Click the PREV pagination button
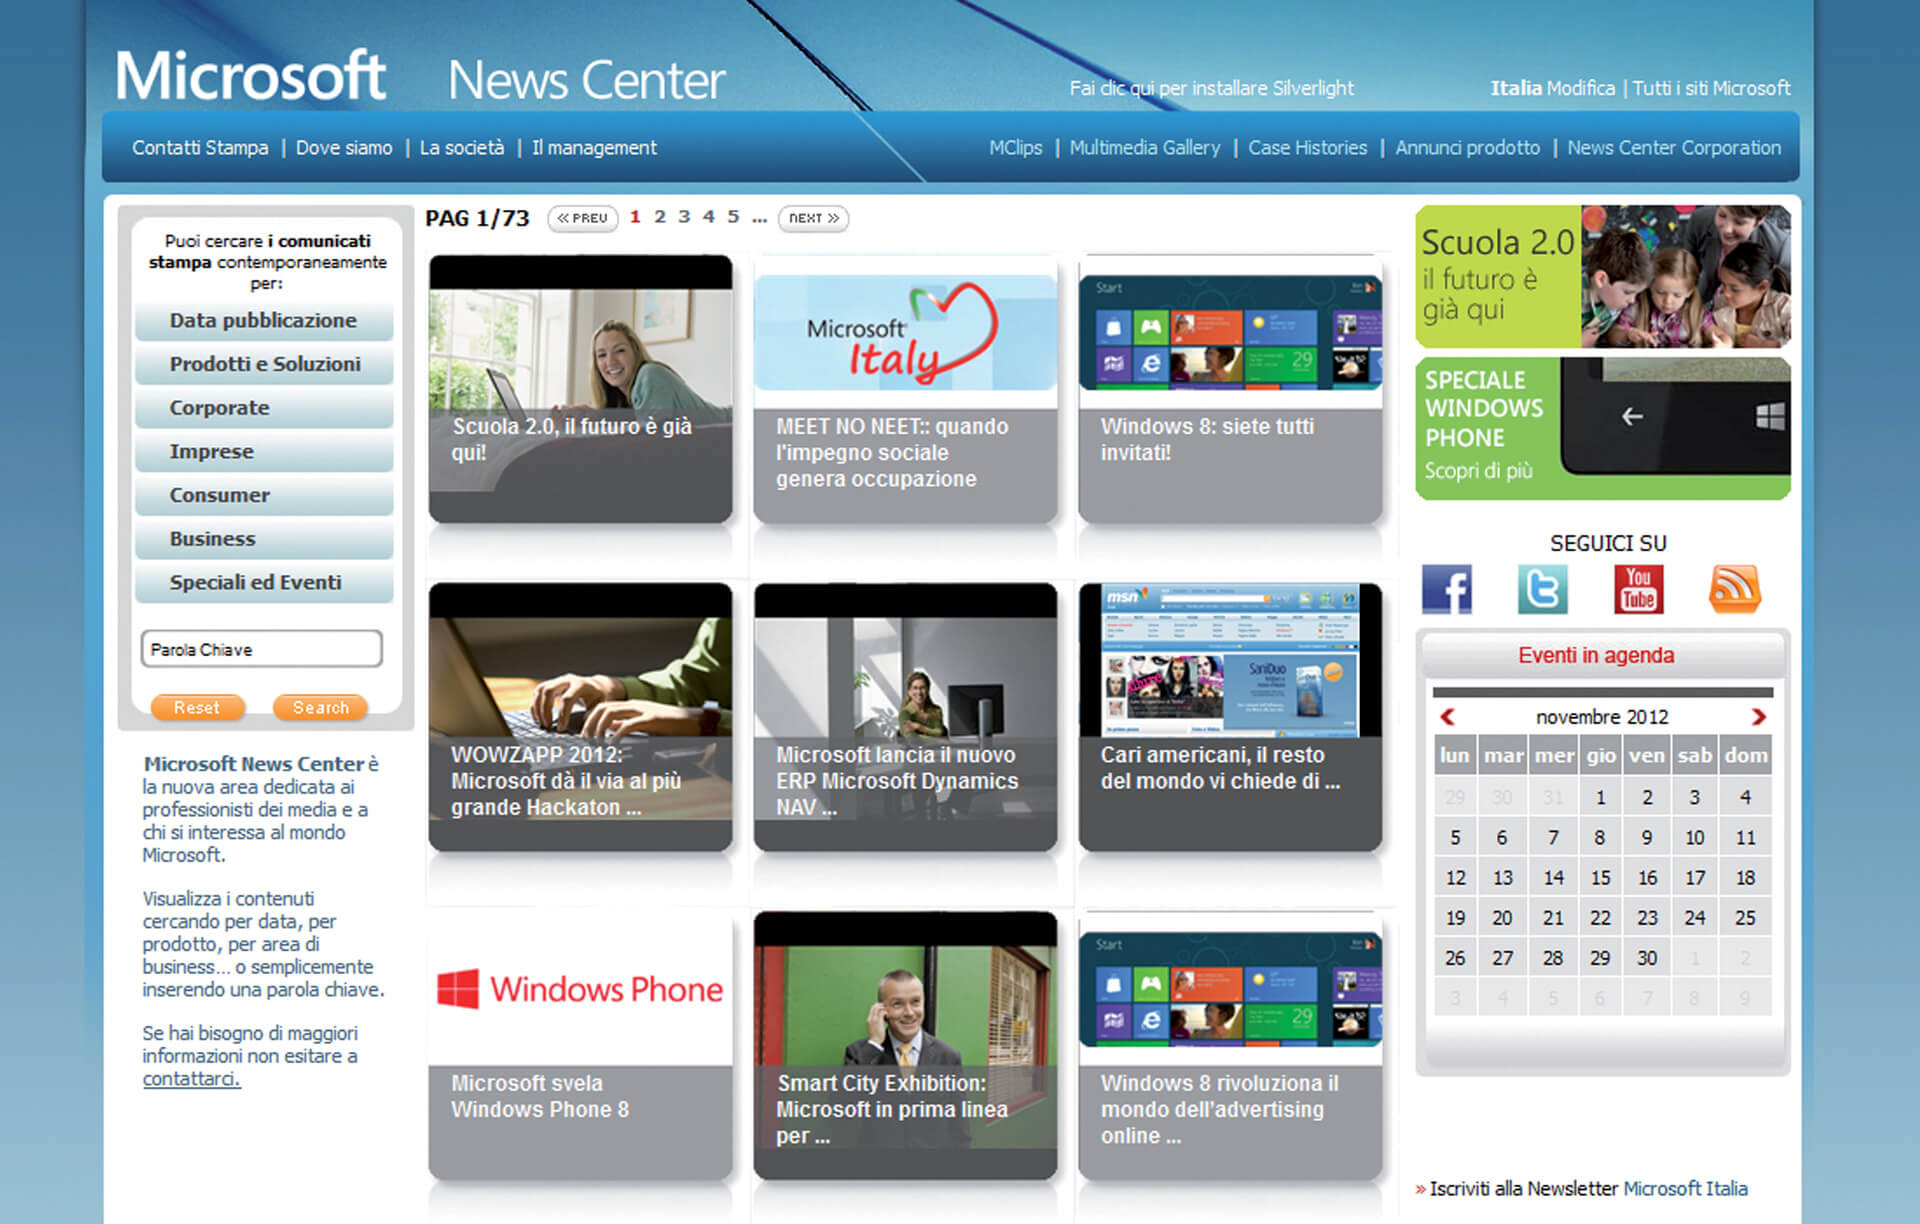 (582, 218)
